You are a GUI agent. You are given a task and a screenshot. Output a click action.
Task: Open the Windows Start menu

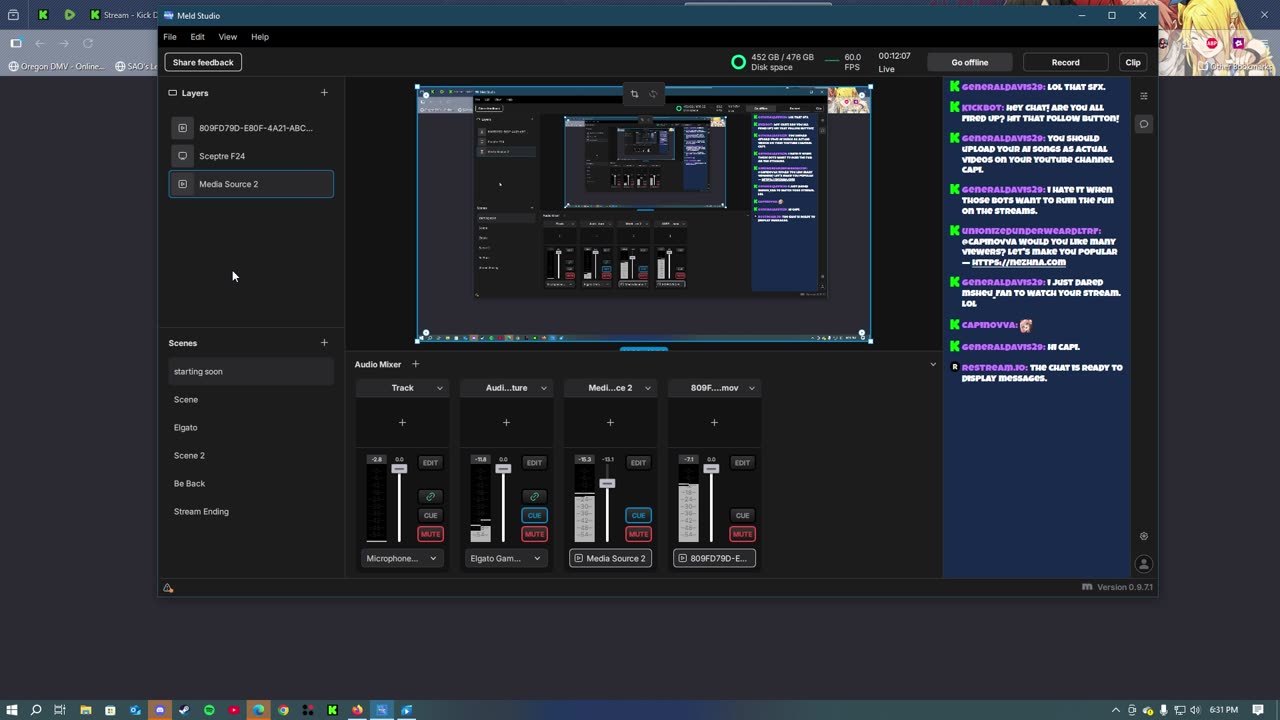[x=11, y=710]
